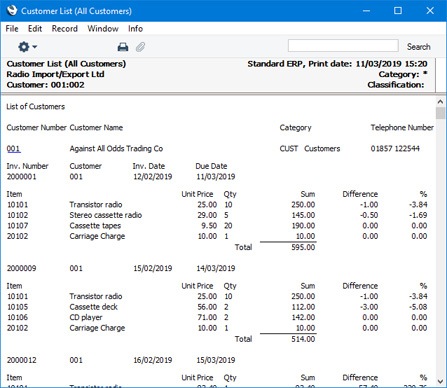
Task: Click 'Cassette deck' item name
Action: tap(93, 307)
